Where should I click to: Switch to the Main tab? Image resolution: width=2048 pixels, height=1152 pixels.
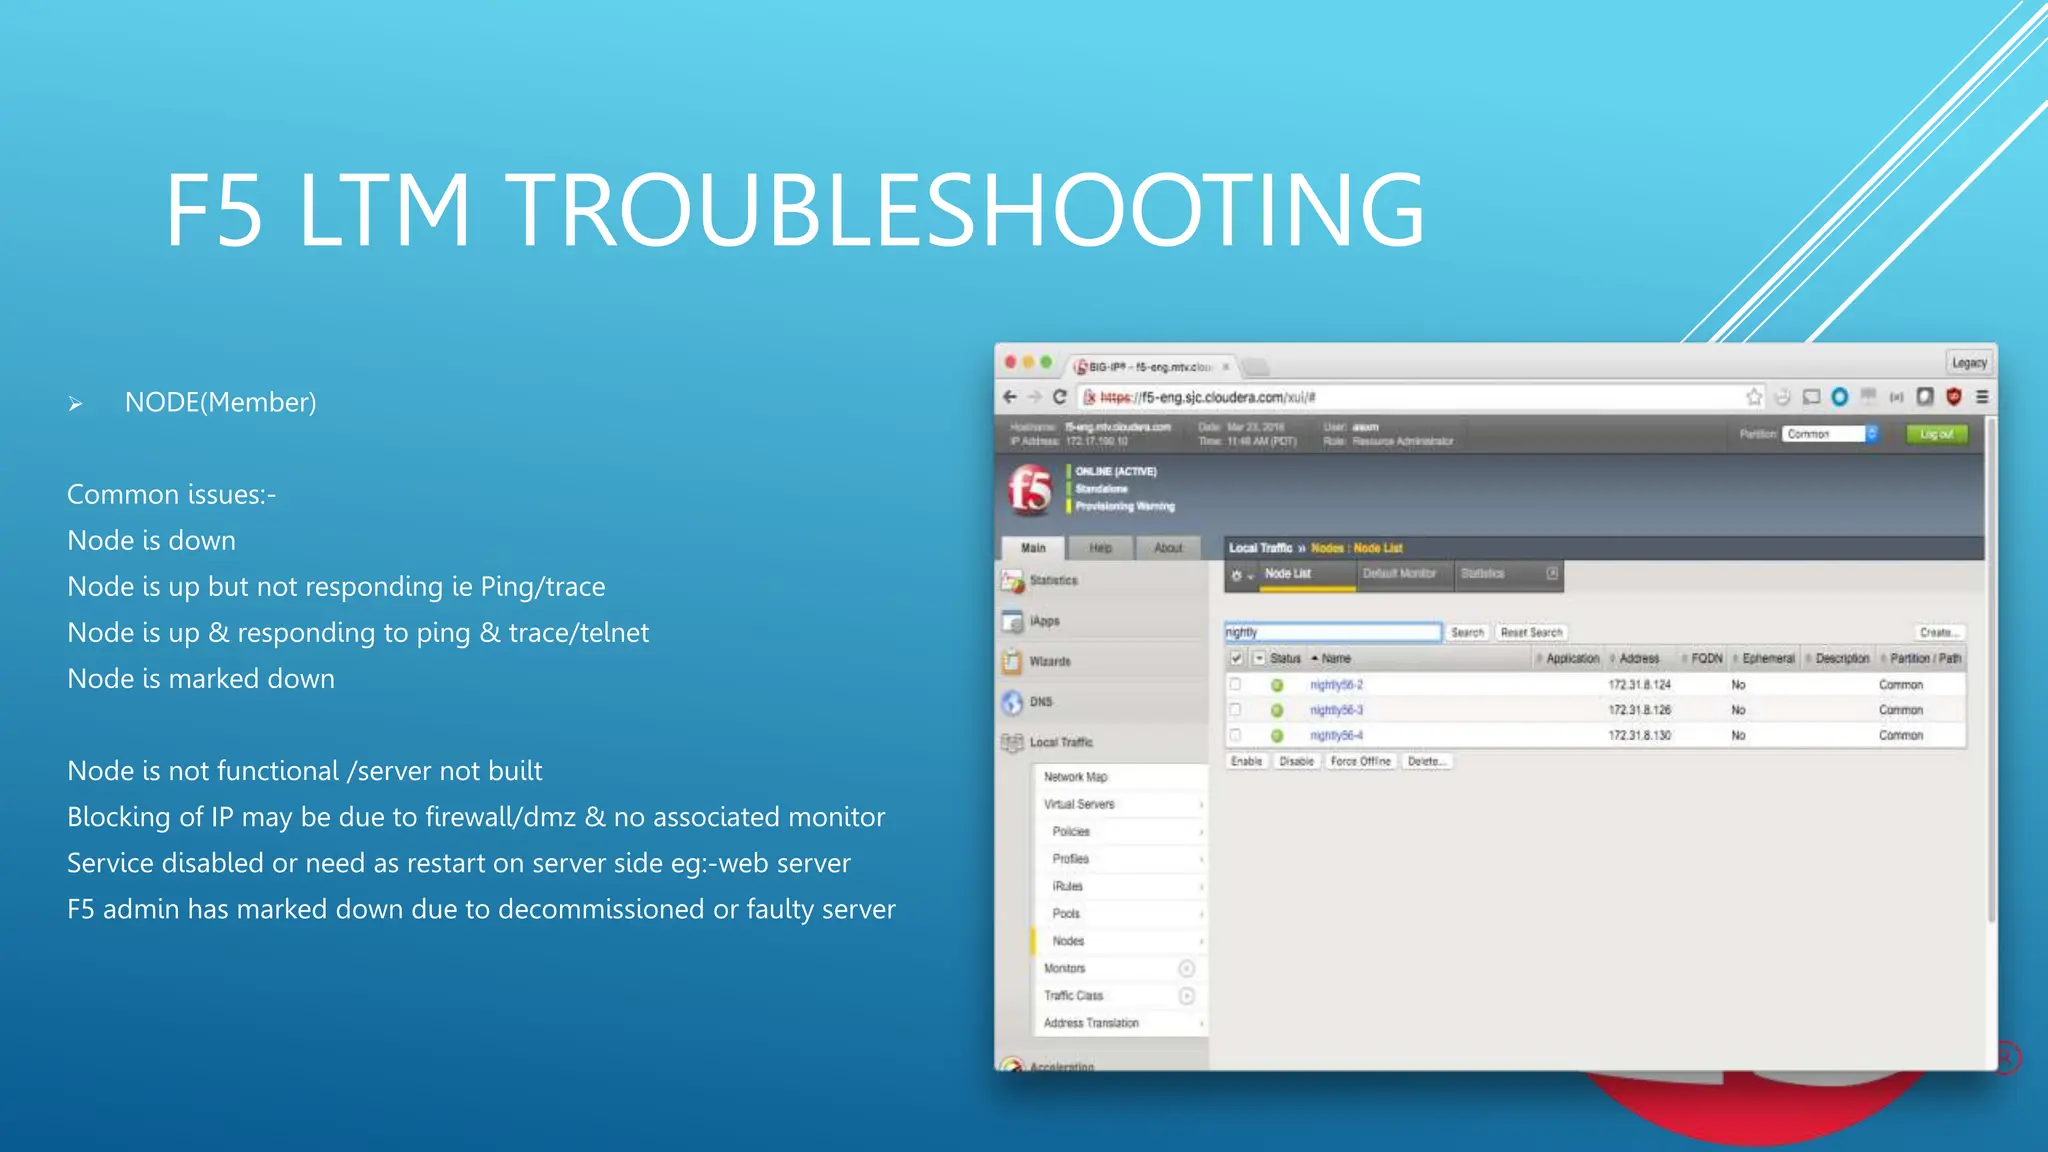point(1033,548)
